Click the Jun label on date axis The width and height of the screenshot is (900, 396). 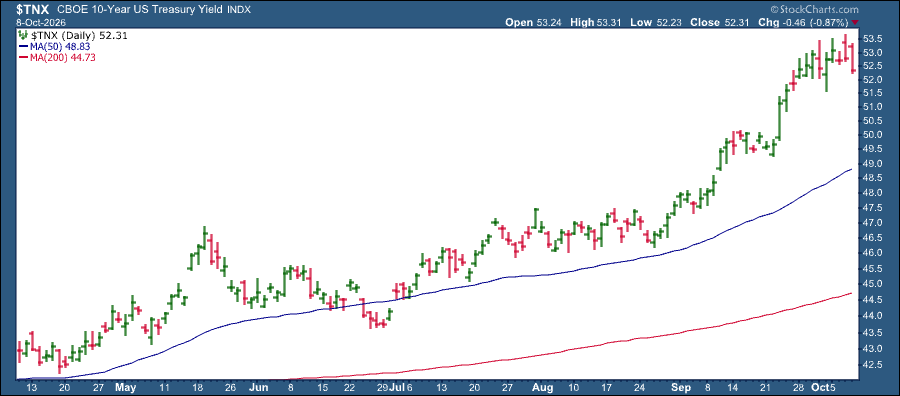point(258,387)
